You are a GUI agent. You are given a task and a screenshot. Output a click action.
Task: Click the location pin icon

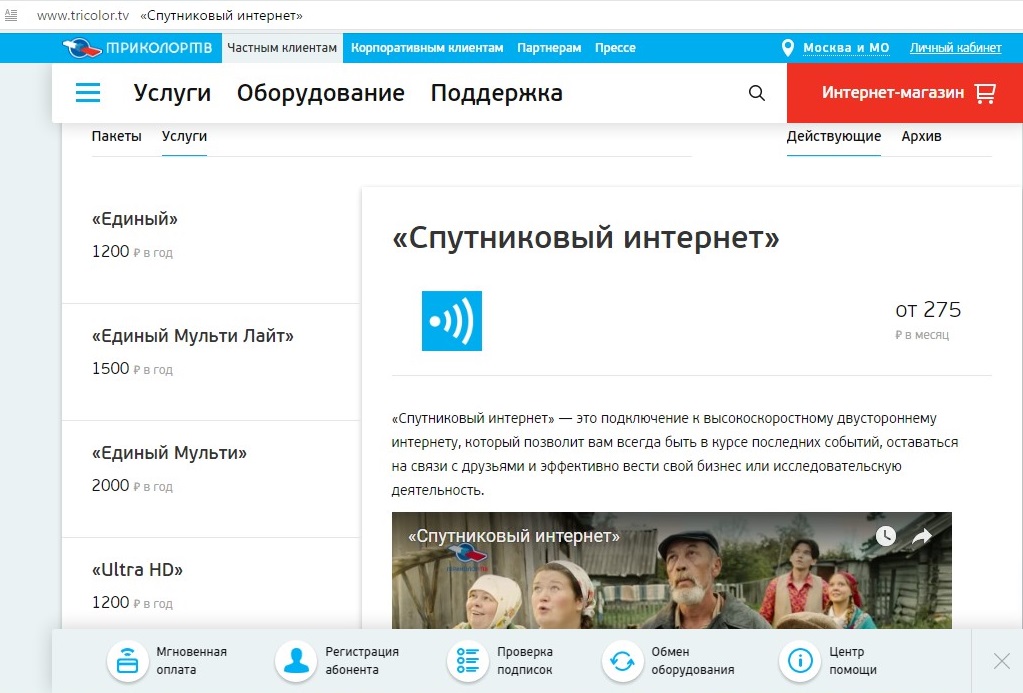pyautogui.click(x=787, y=48)
